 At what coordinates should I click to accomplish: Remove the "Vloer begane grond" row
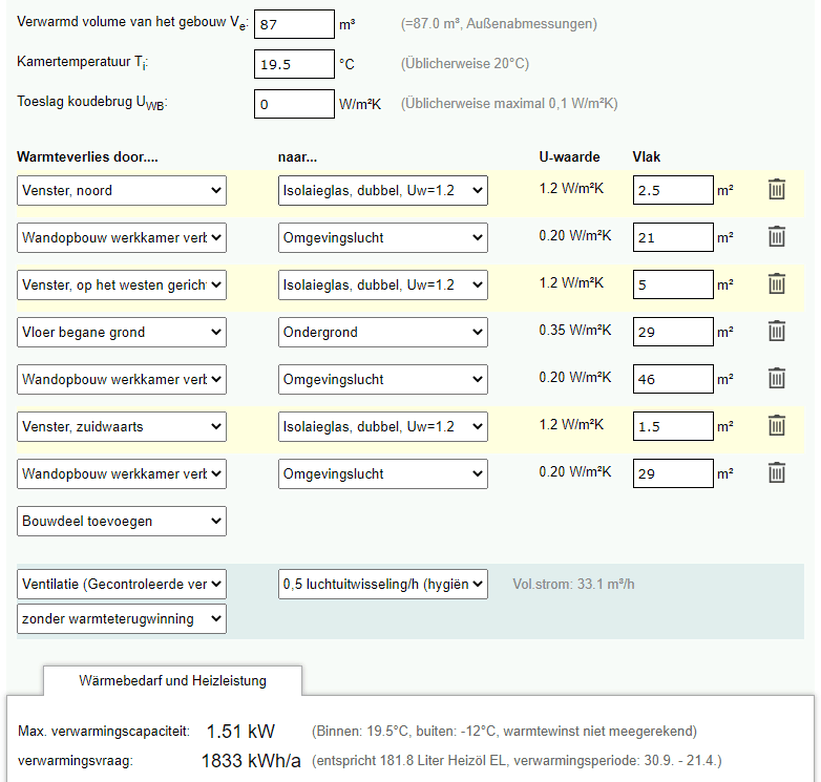click(x=777, y=331)
